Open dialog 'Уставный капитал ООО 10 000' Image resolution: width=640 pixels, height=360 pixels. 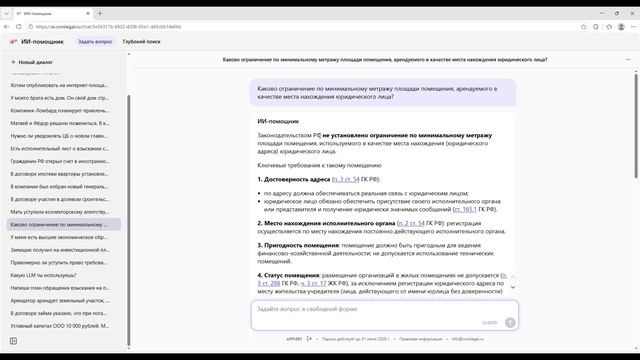click(x=59, y=326)
